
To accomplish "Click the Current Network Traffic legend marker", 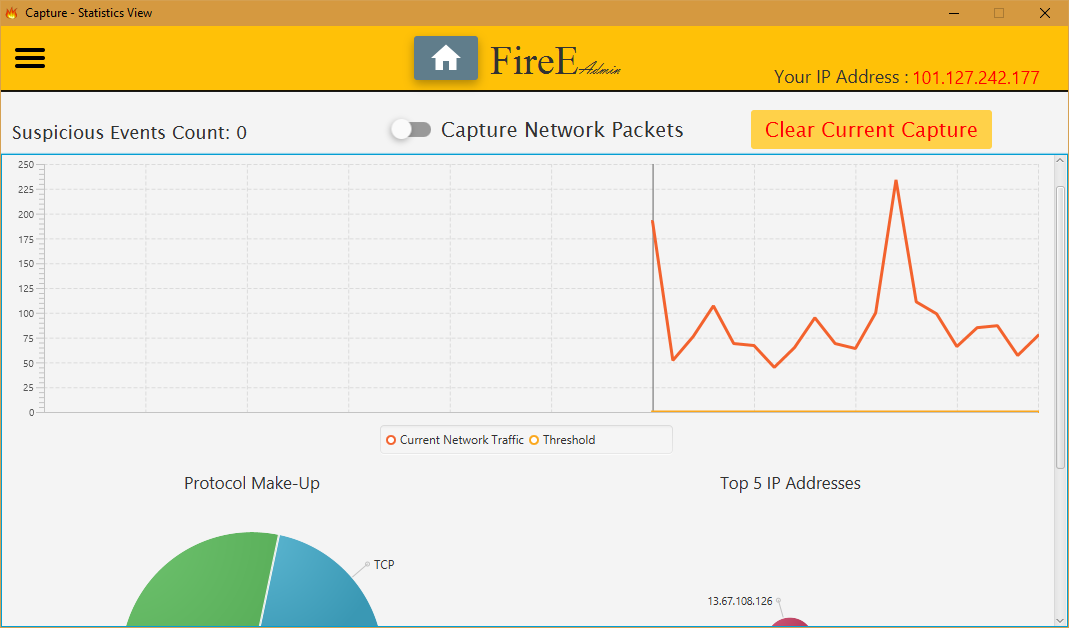I will 391,440.
